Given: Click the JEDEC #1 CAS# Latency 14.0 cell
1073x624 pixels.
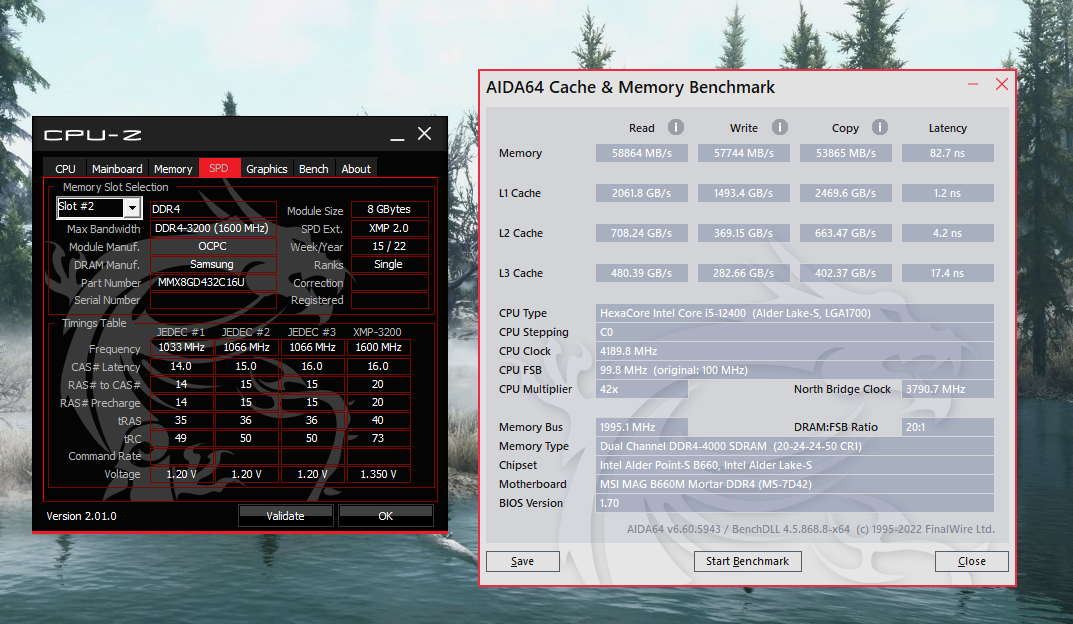Looking at the screenshot, I should [x=181, y=366].
